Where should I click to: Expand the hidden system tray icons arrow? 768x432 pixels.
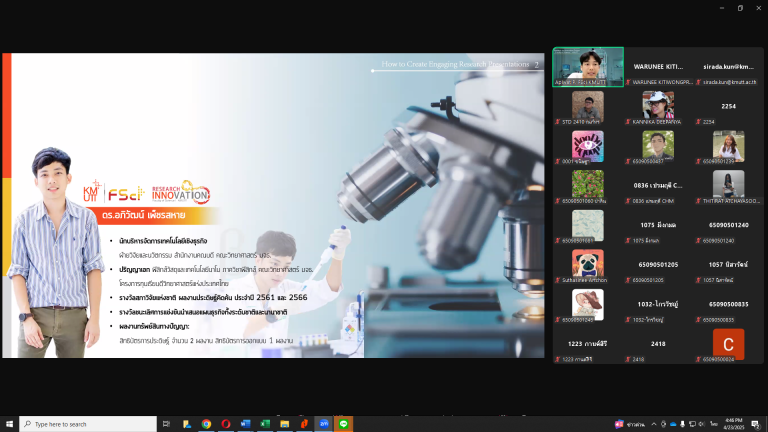(654, 424)
